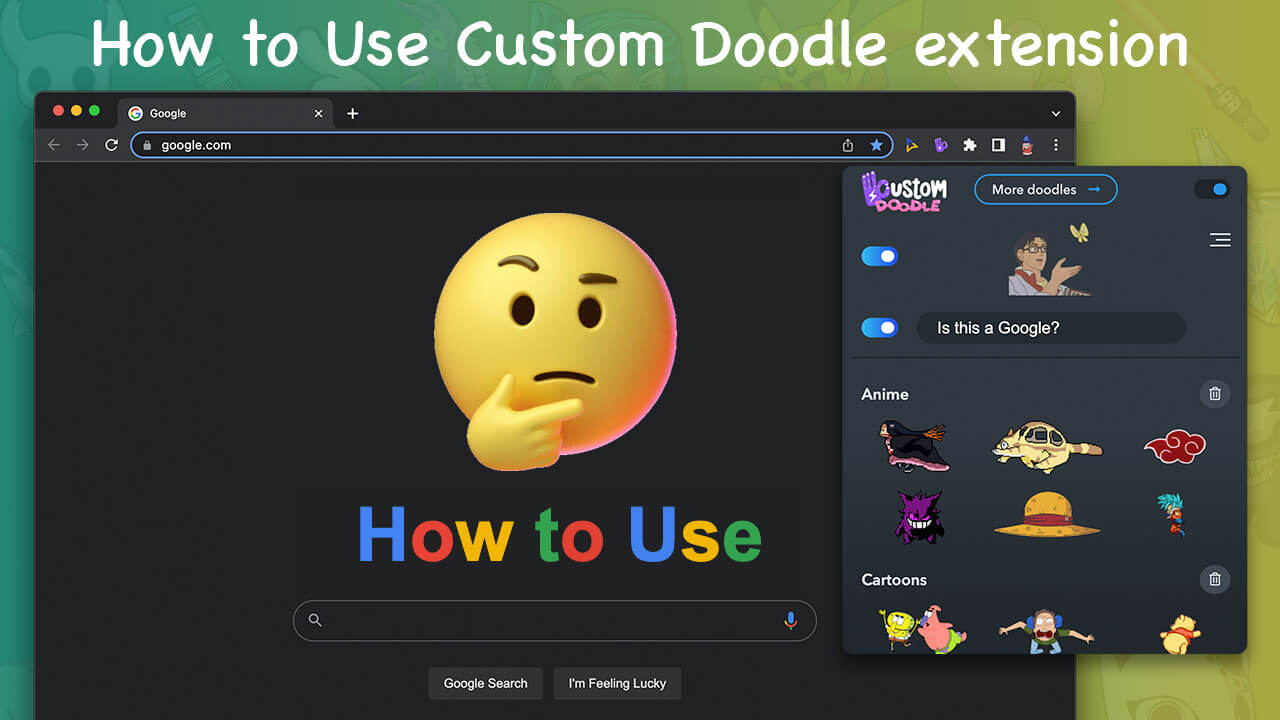Viewport: 1280px width, 720px height.
Task: Bookmark the page using the star icon
Action: pyautogui.click(x=876, y=145)
